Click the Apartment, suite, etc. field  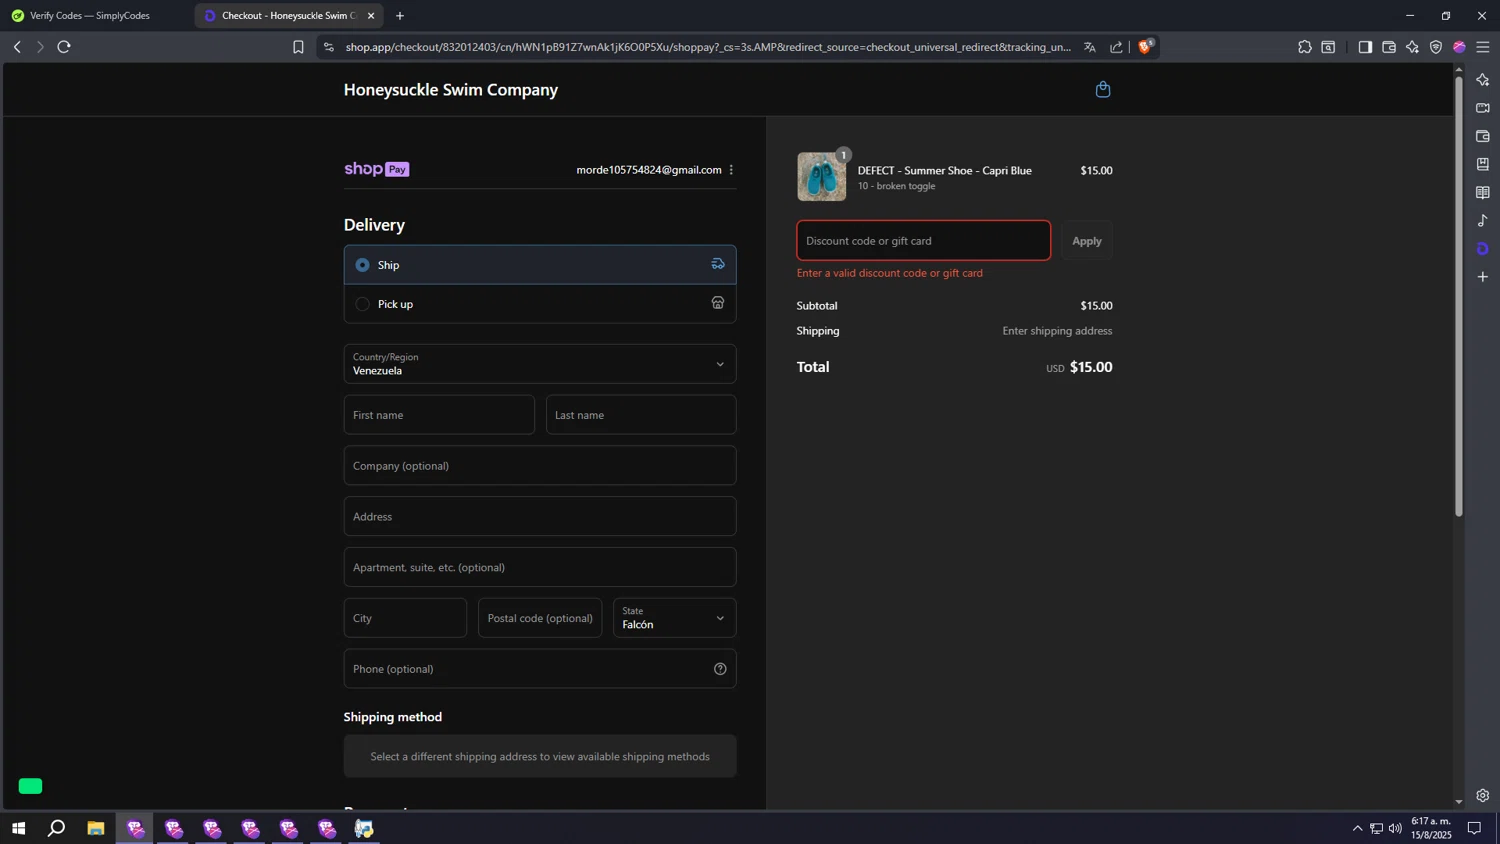click(540, 567)
